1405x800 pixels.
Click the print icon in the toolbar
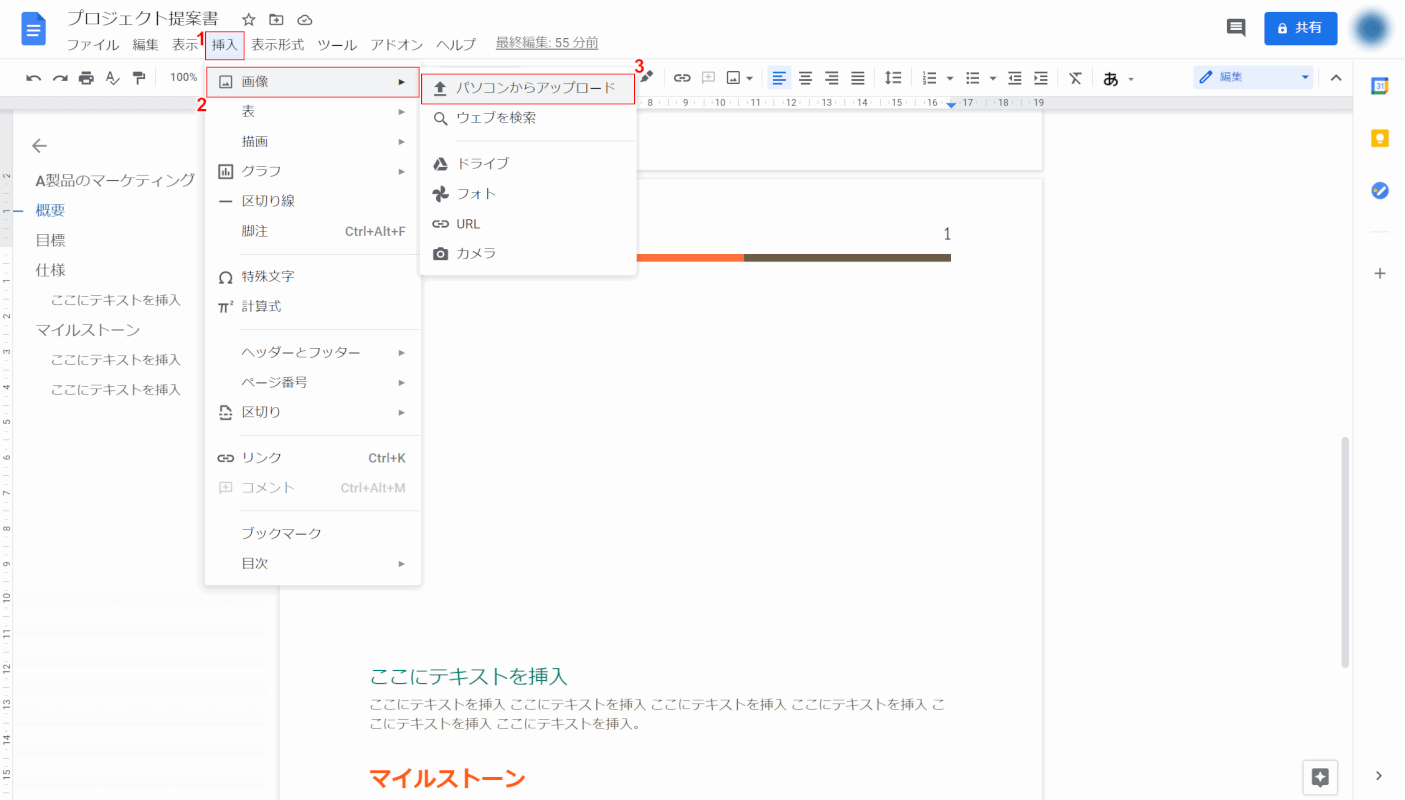(86, 78)
